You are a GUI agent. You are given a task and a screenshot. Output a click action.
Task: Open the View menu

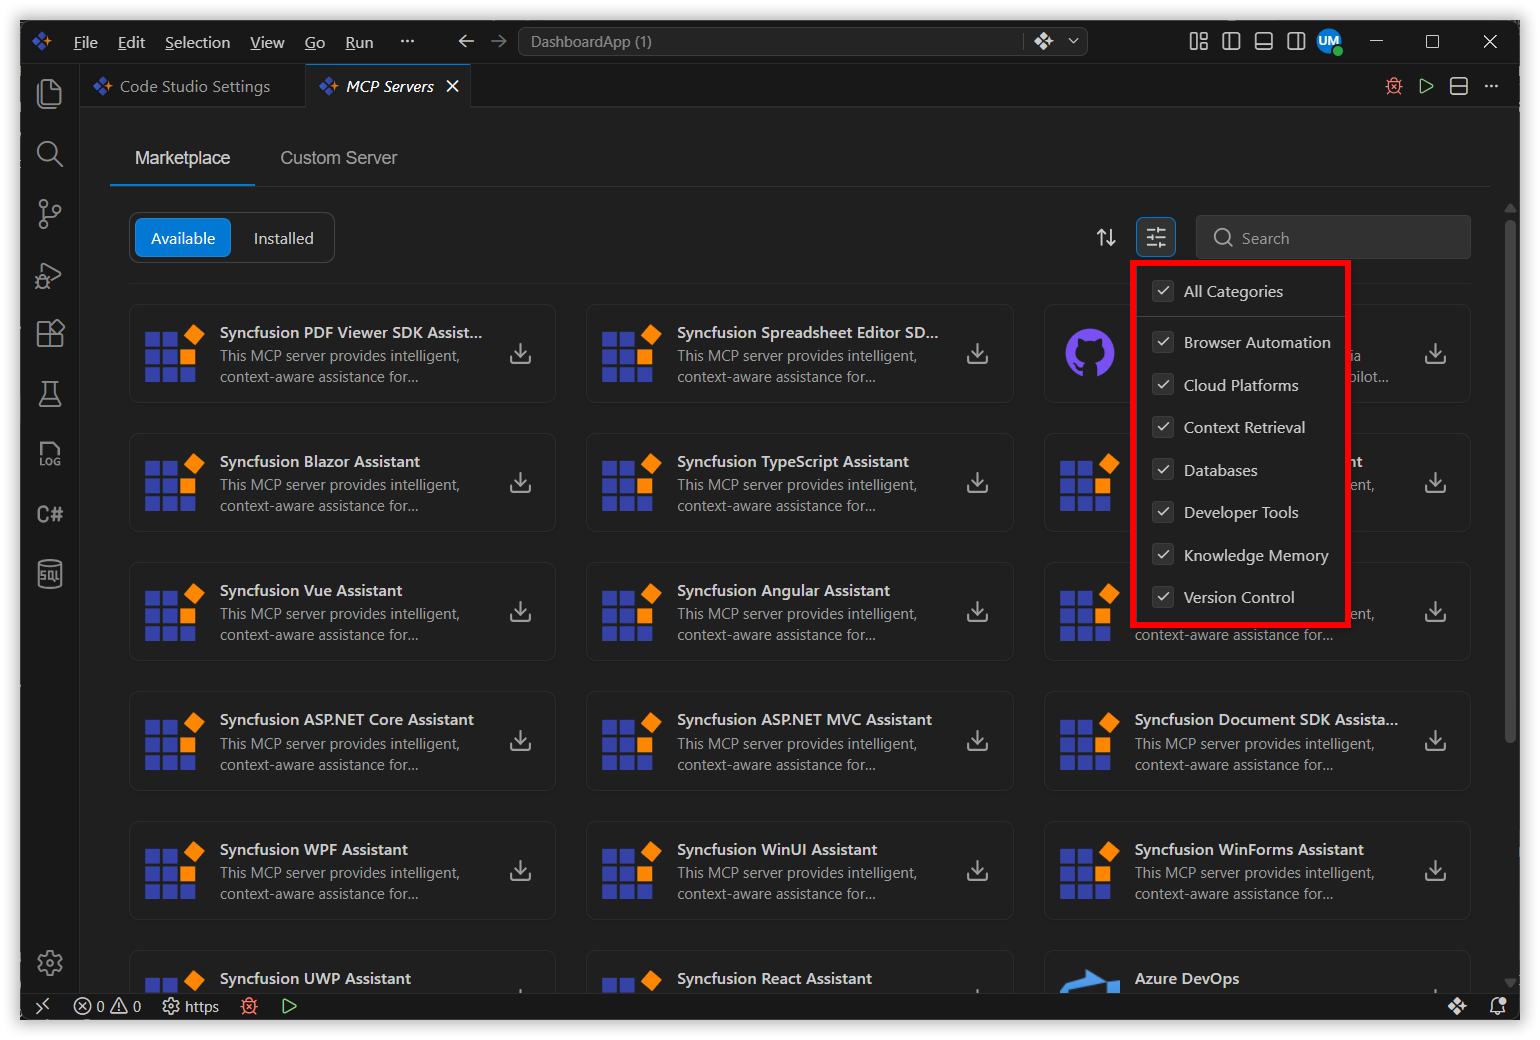click(x=267, y=42)
